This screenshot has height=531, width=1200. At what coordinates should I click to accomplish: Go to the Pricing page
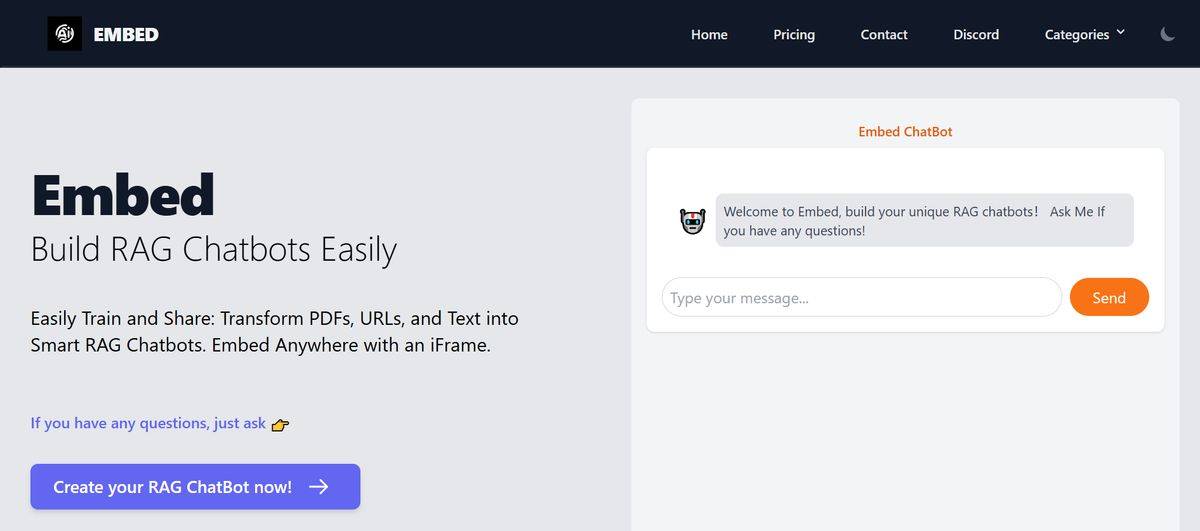[x=794, y=35]
